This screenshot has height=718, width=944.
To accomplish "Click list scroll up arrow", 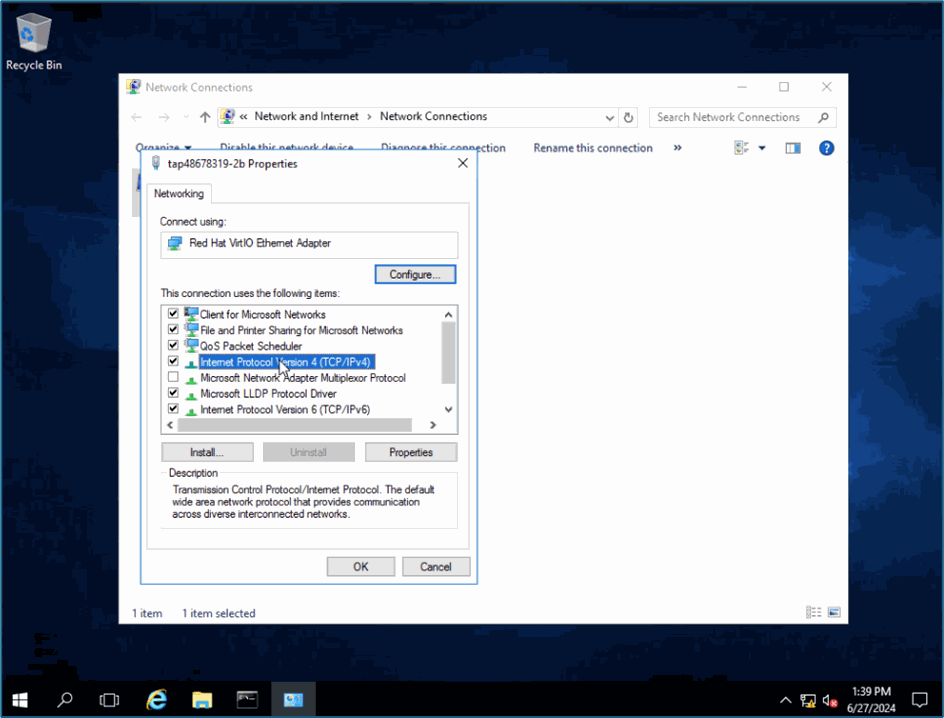I will pos(448,314).
